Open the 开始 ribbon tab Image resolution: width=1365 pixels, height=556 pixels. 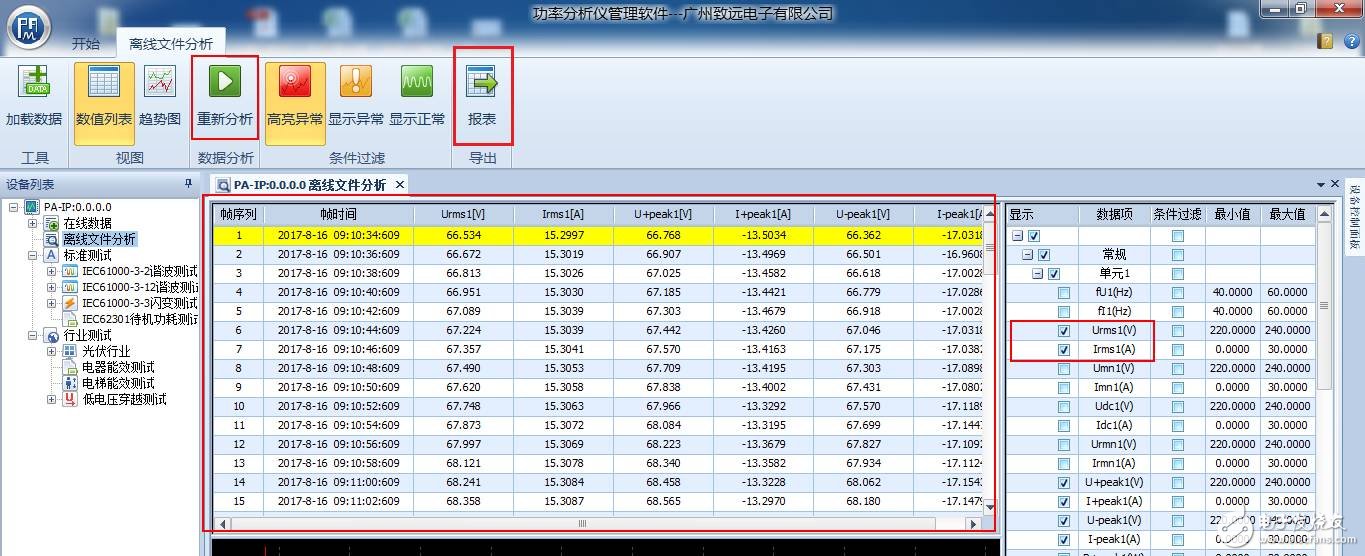coord(86,44)
